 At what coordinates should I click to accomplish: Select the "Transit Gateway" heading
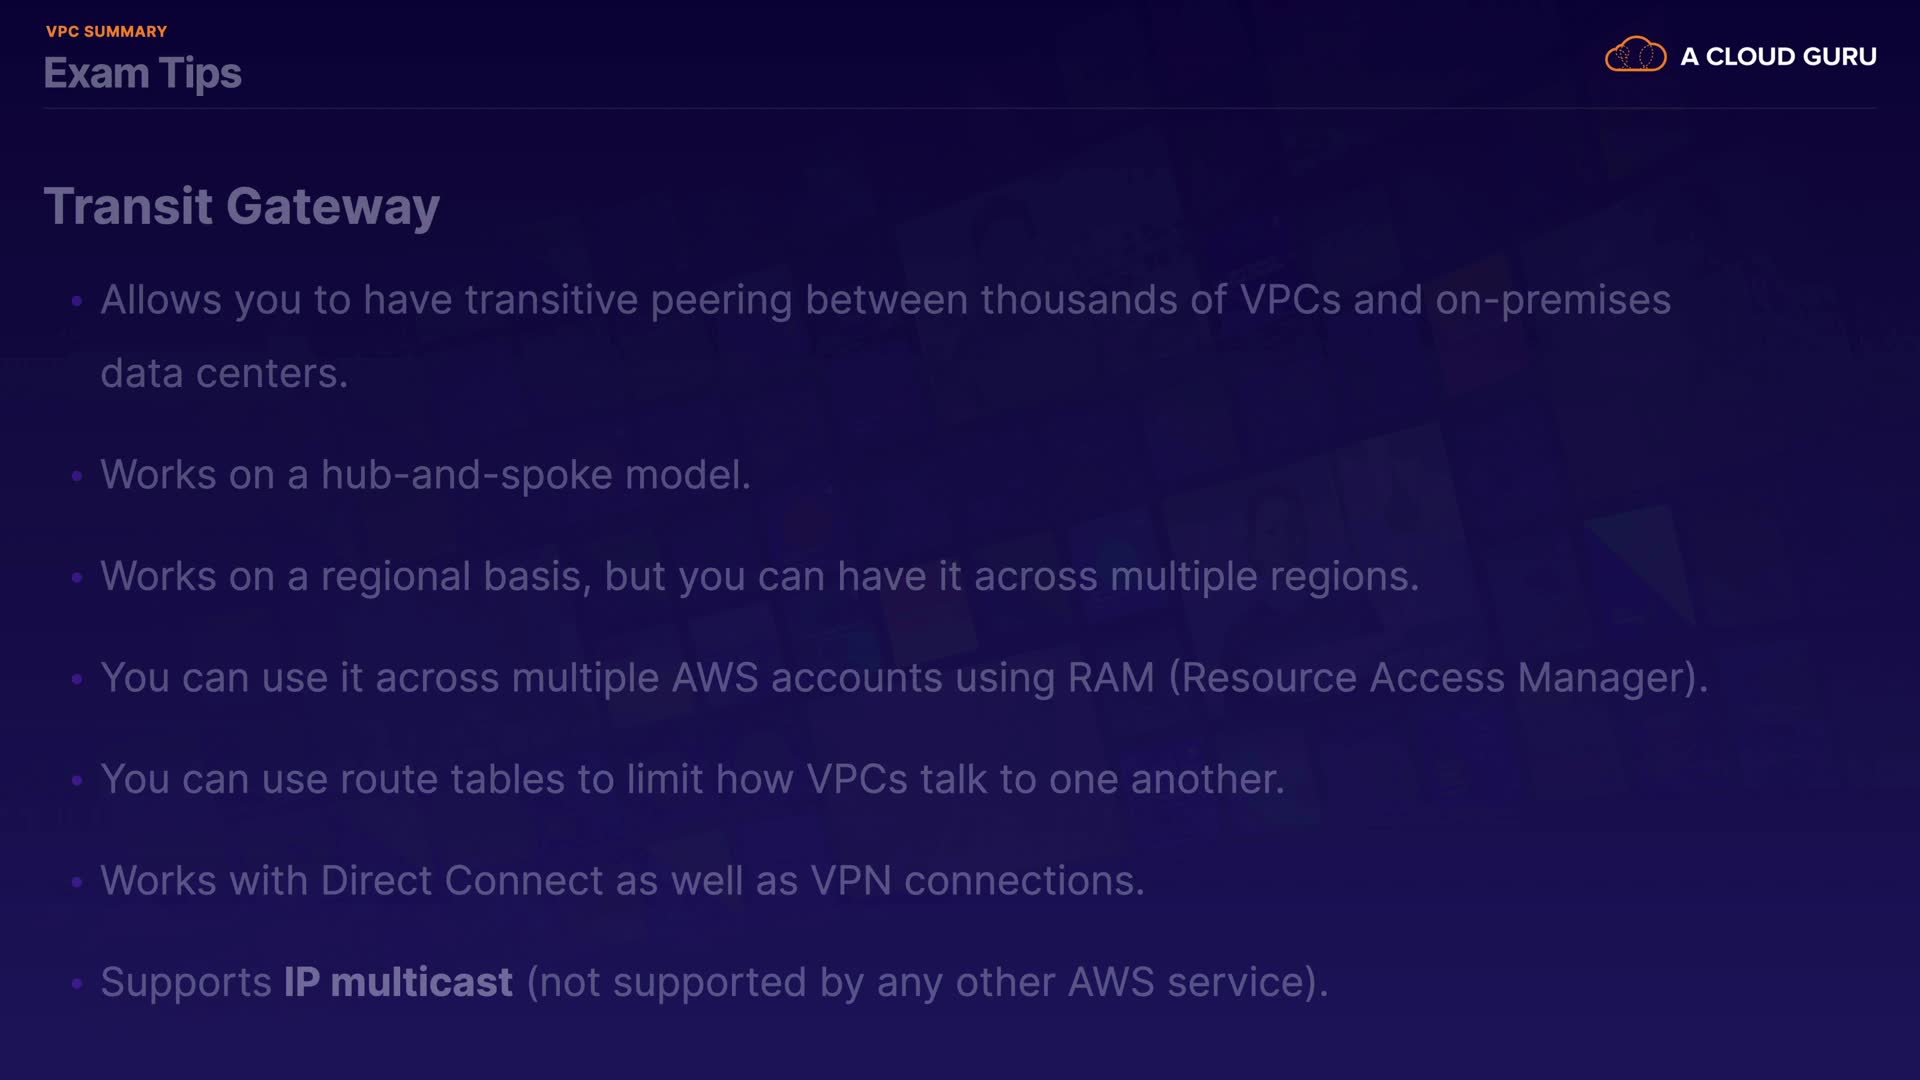point(241,206)
